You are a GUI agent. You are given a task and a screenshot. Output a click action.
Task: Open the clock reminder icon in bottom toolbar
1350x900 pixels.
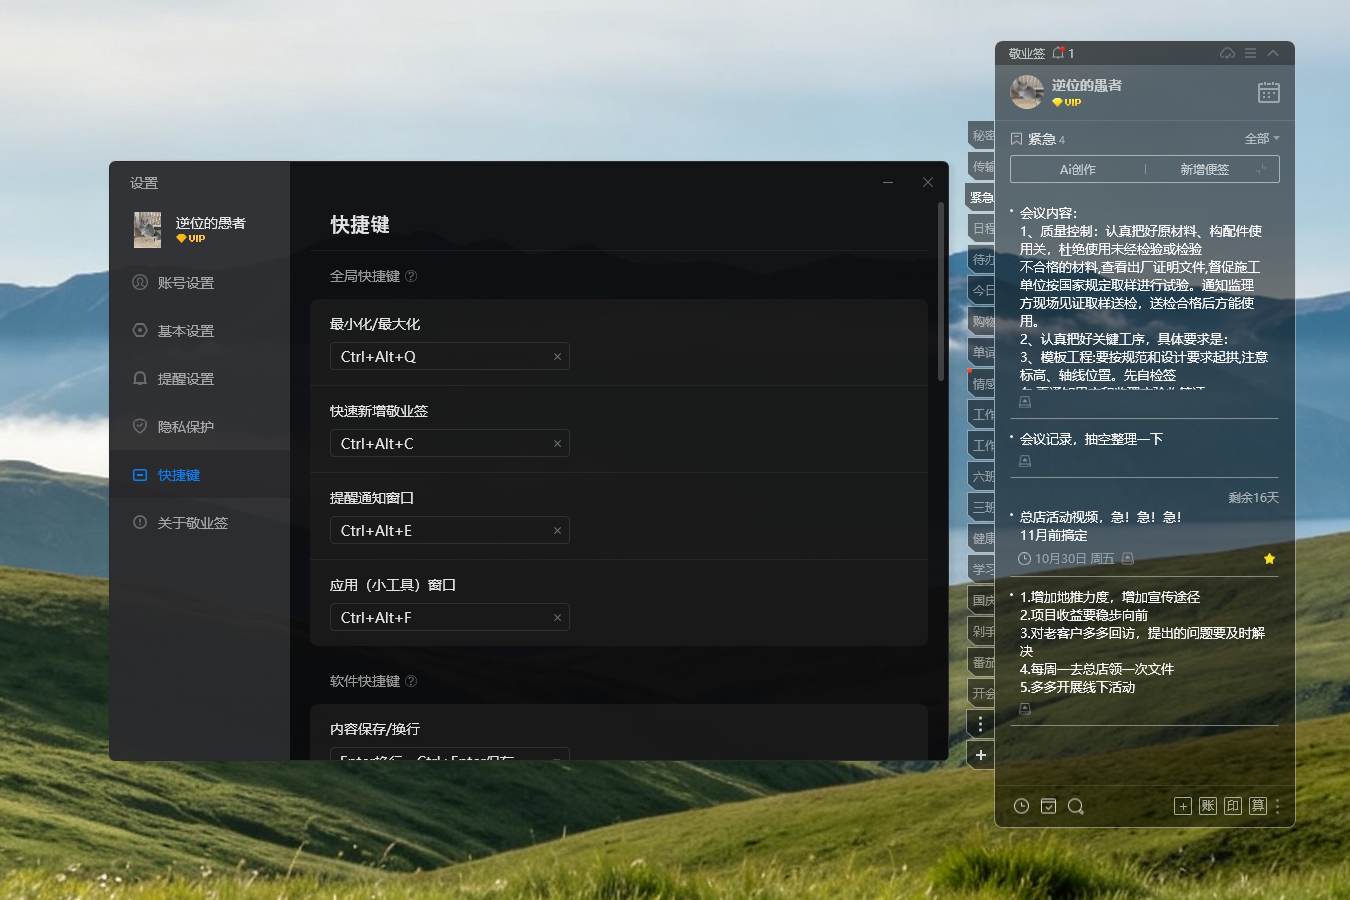(1021, 806)
